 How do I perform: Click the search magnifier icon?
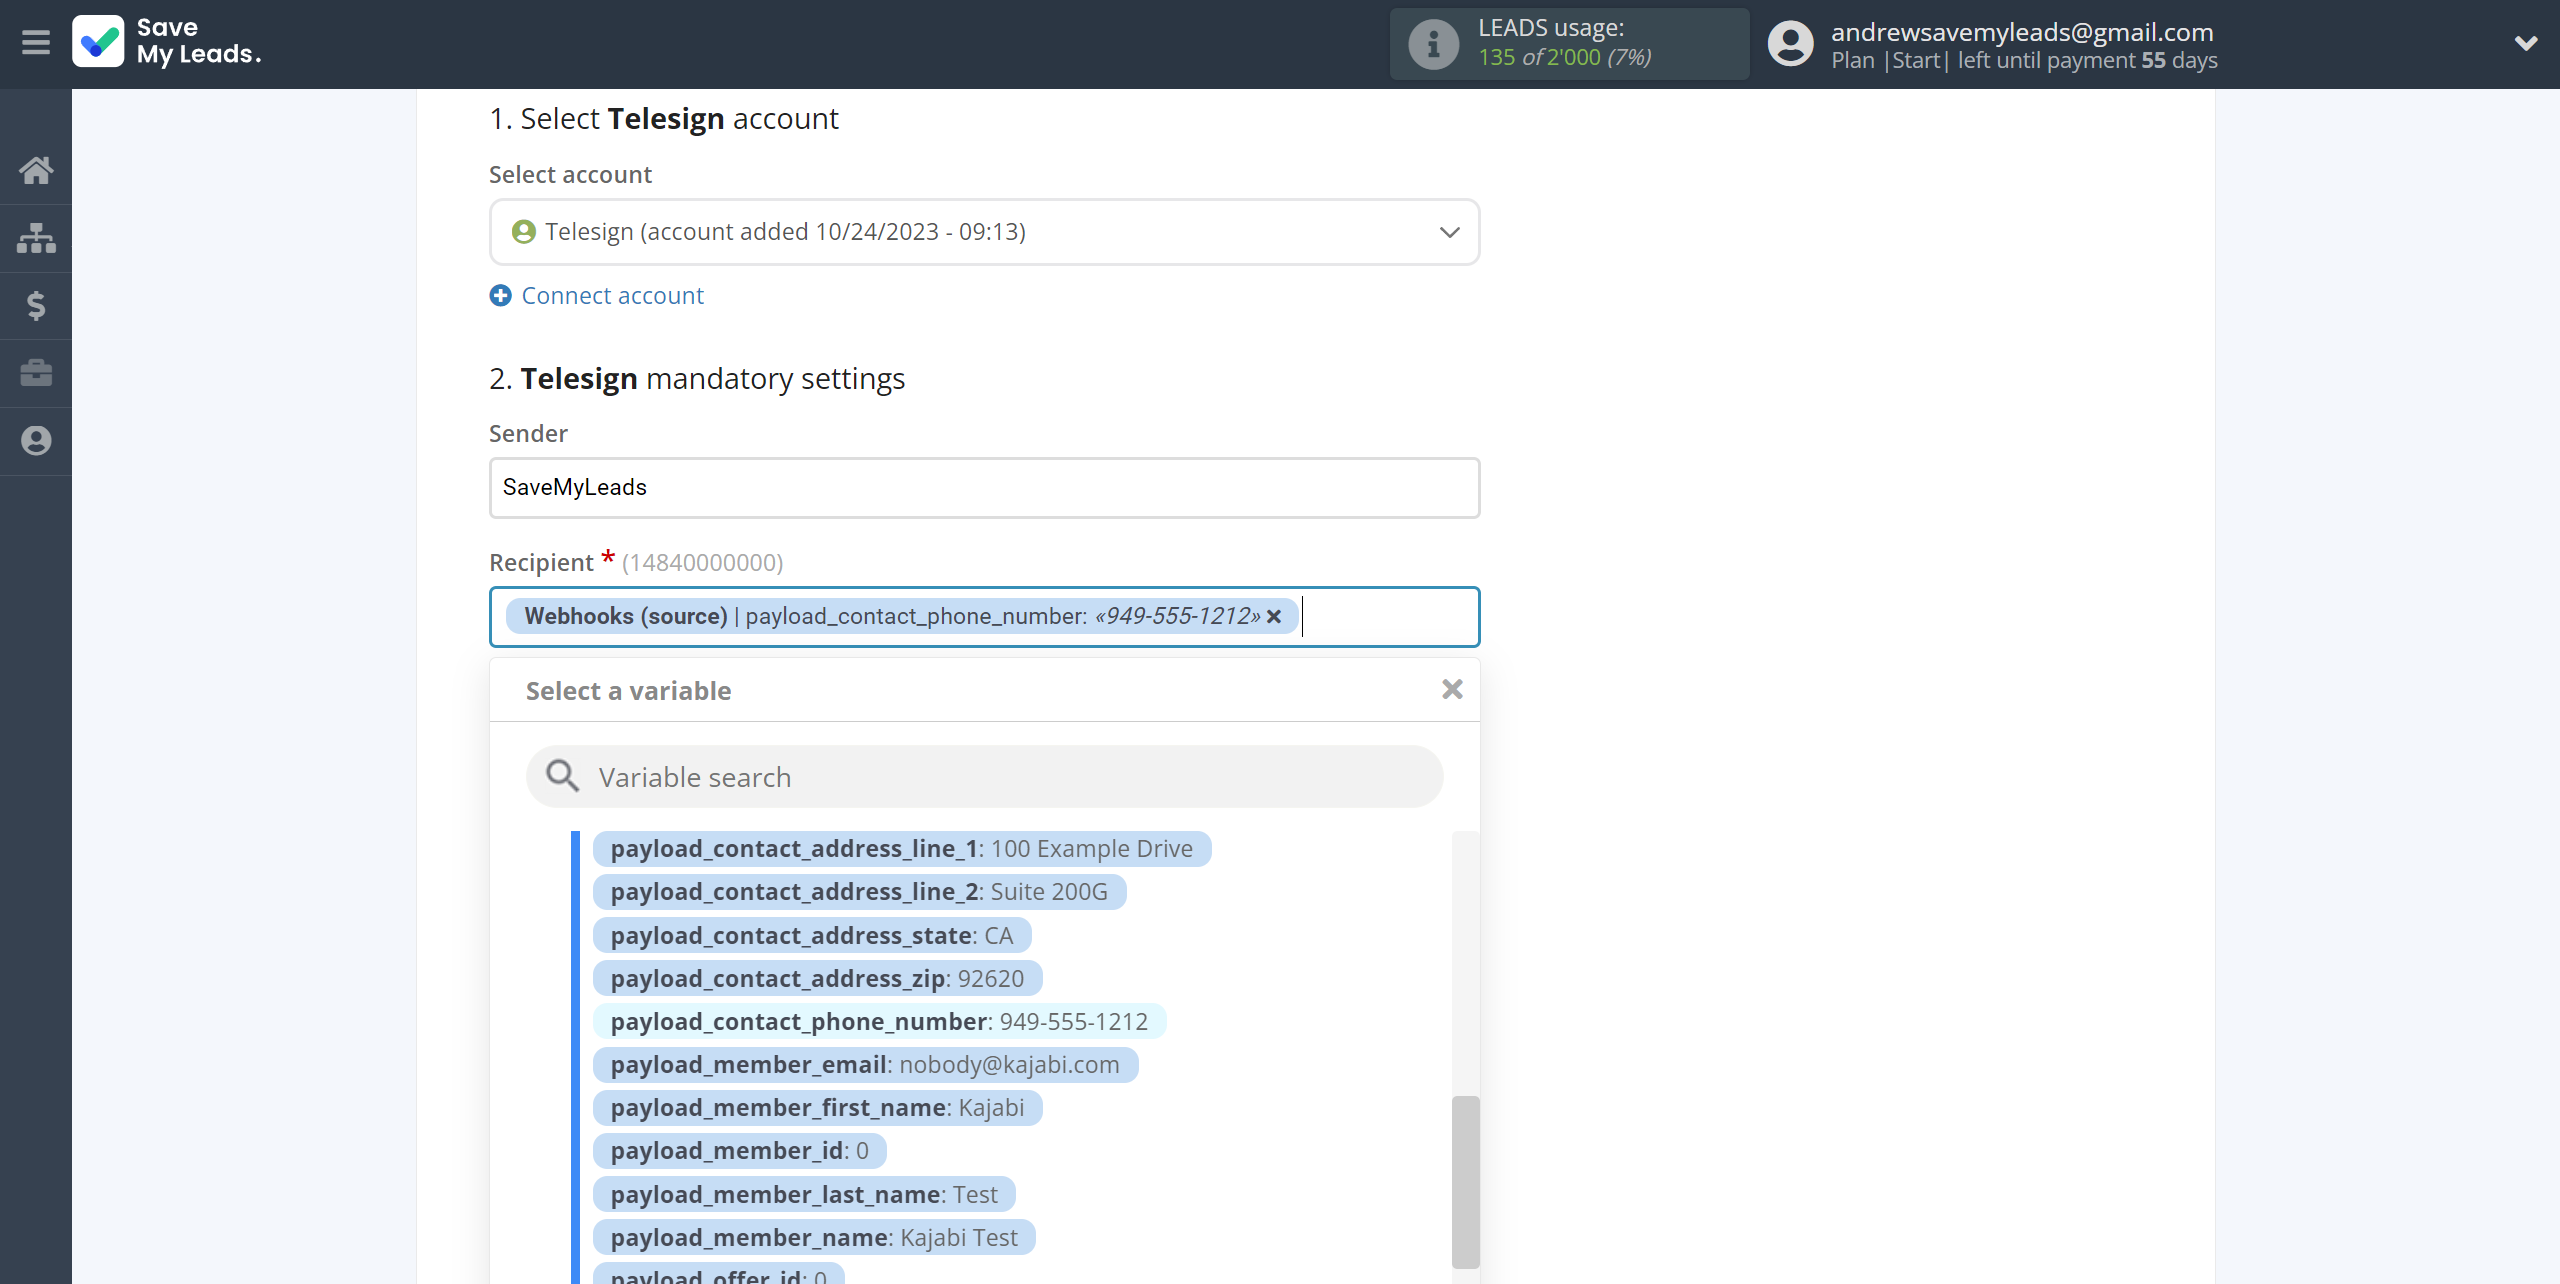(562, 776)
